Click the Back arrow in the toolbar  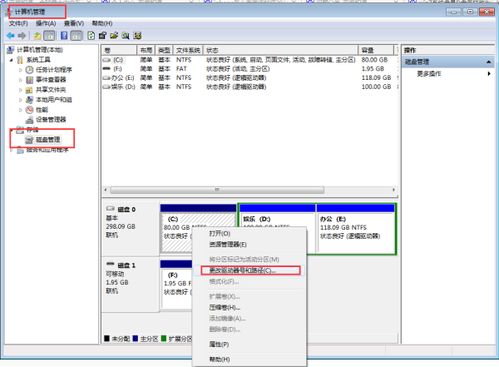click(11, 36)
